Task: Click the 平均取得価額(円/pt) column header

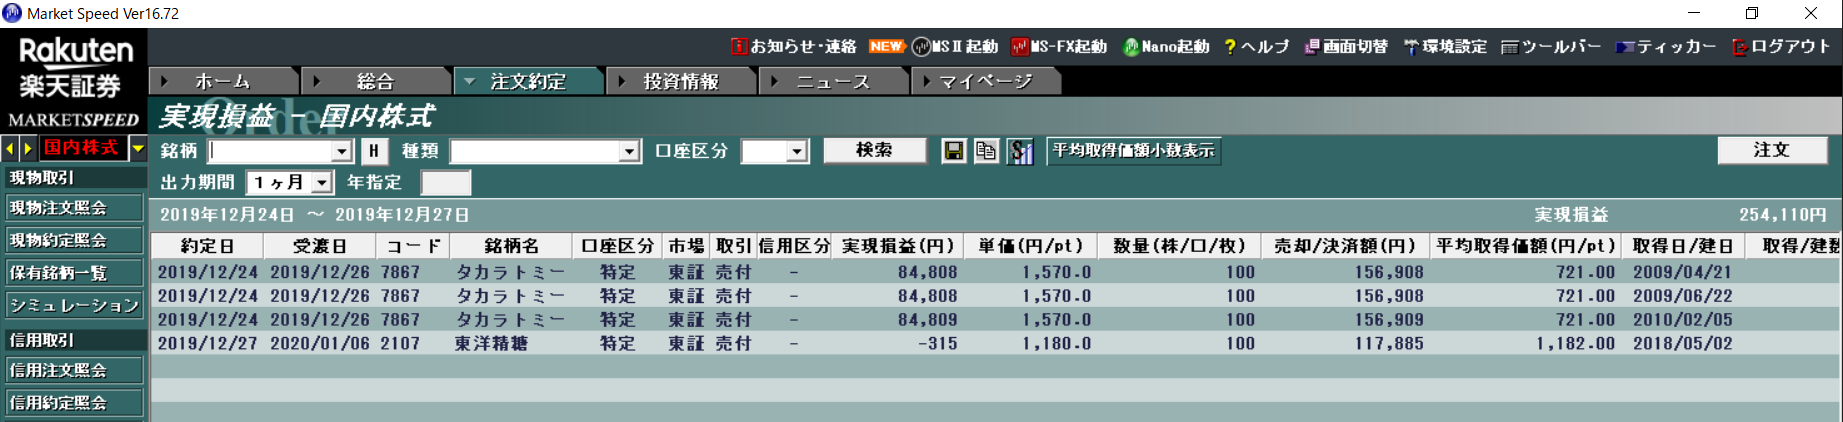Action: pyautogui.click(x=1526, y=246)
